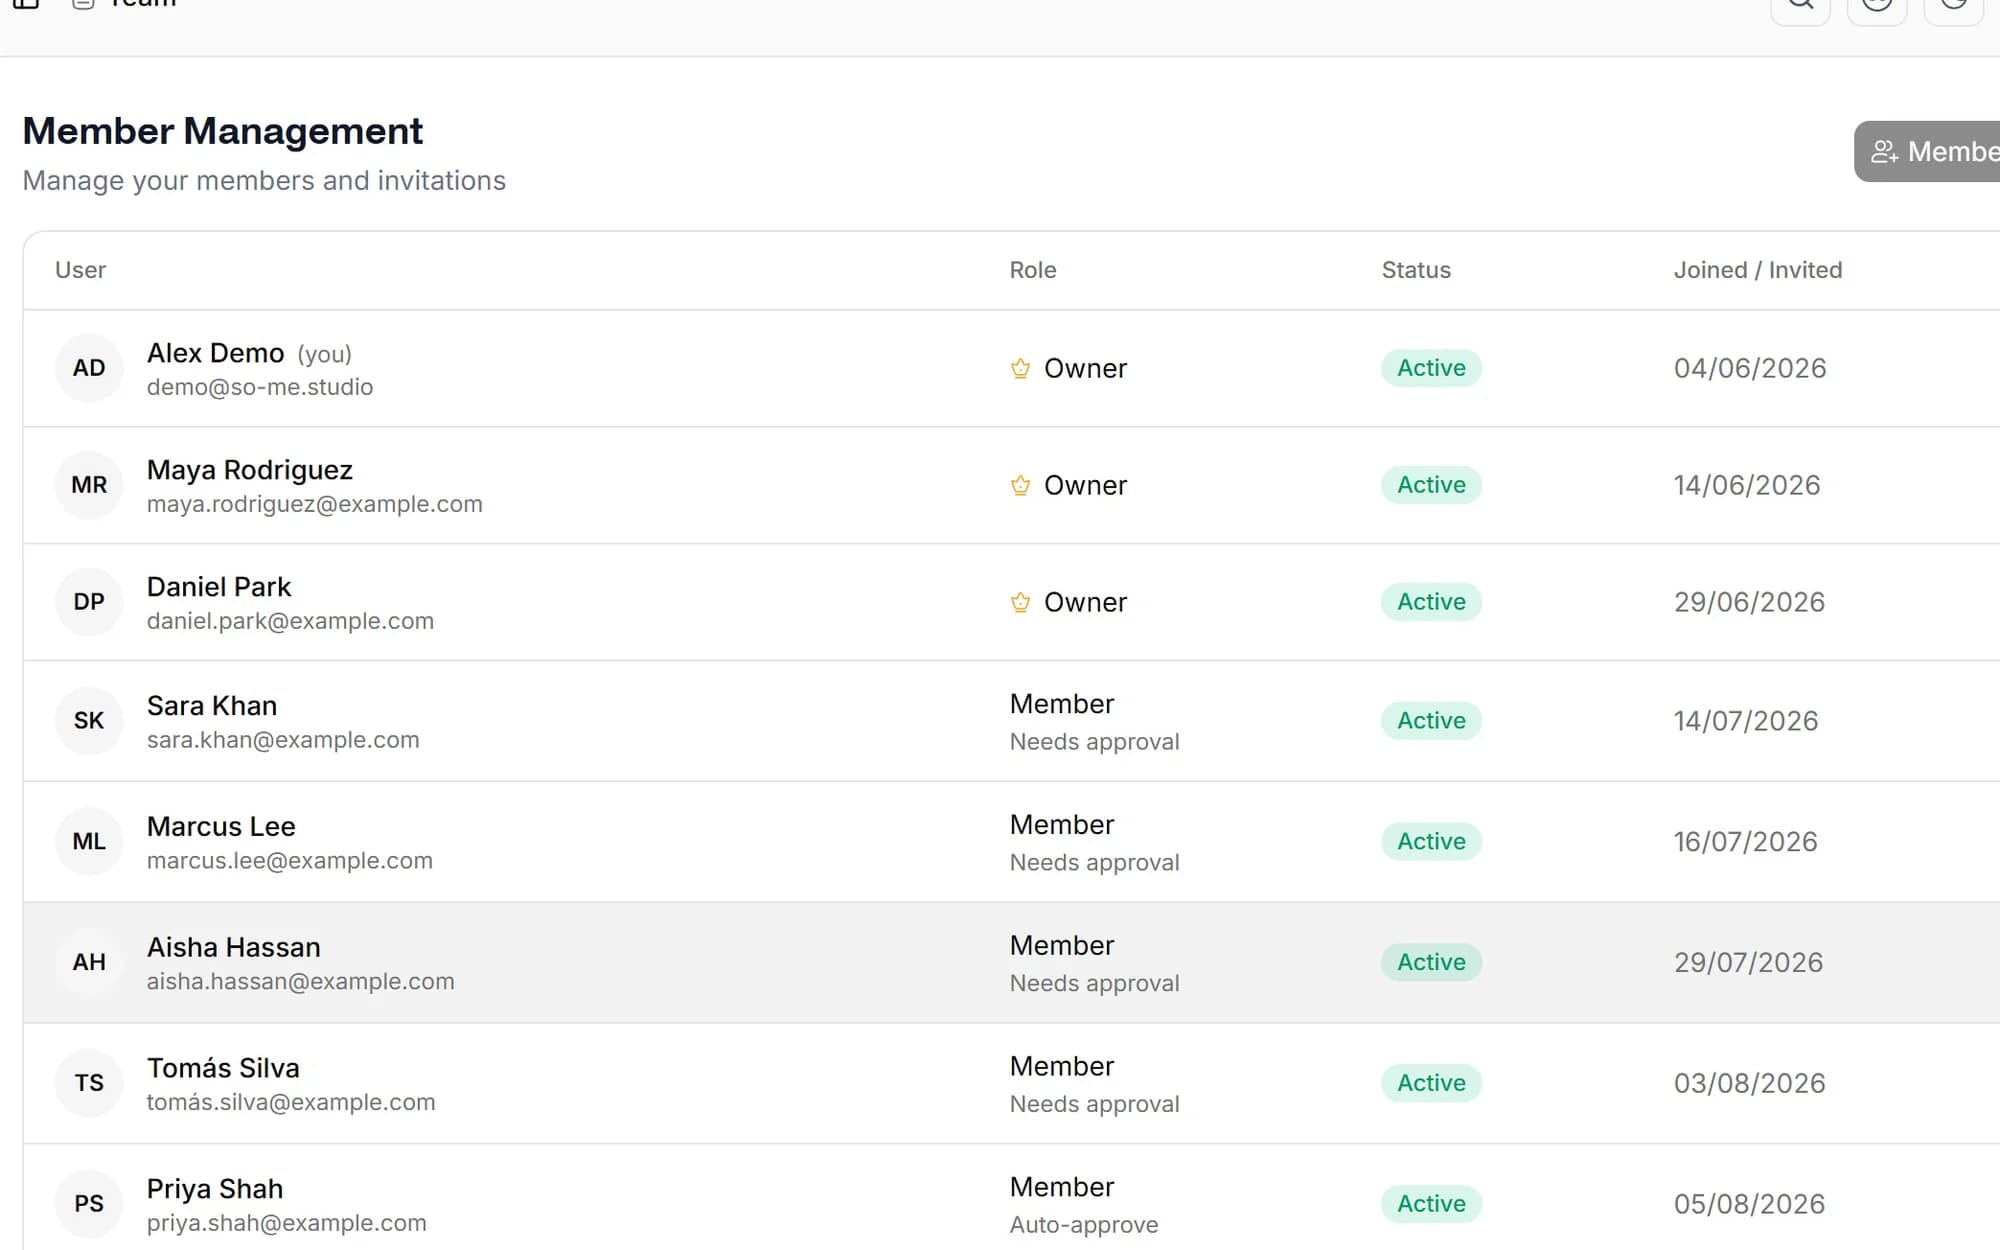This screenshot has width=2000, height=1250.
Task: Click the TS avatar circle
Action: (x=89, y=1083)
